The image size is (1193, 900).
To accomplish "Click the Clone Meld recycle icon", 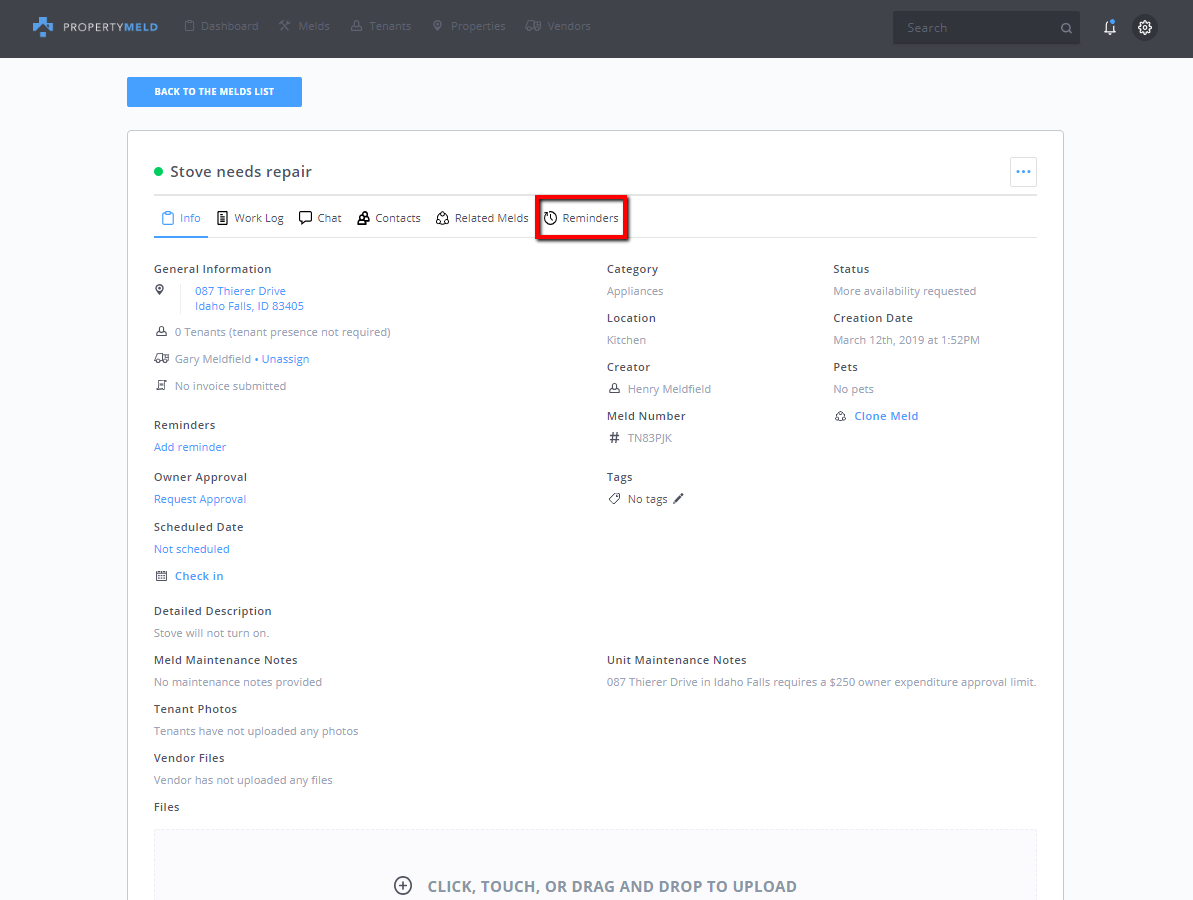I will pos(840,416).
